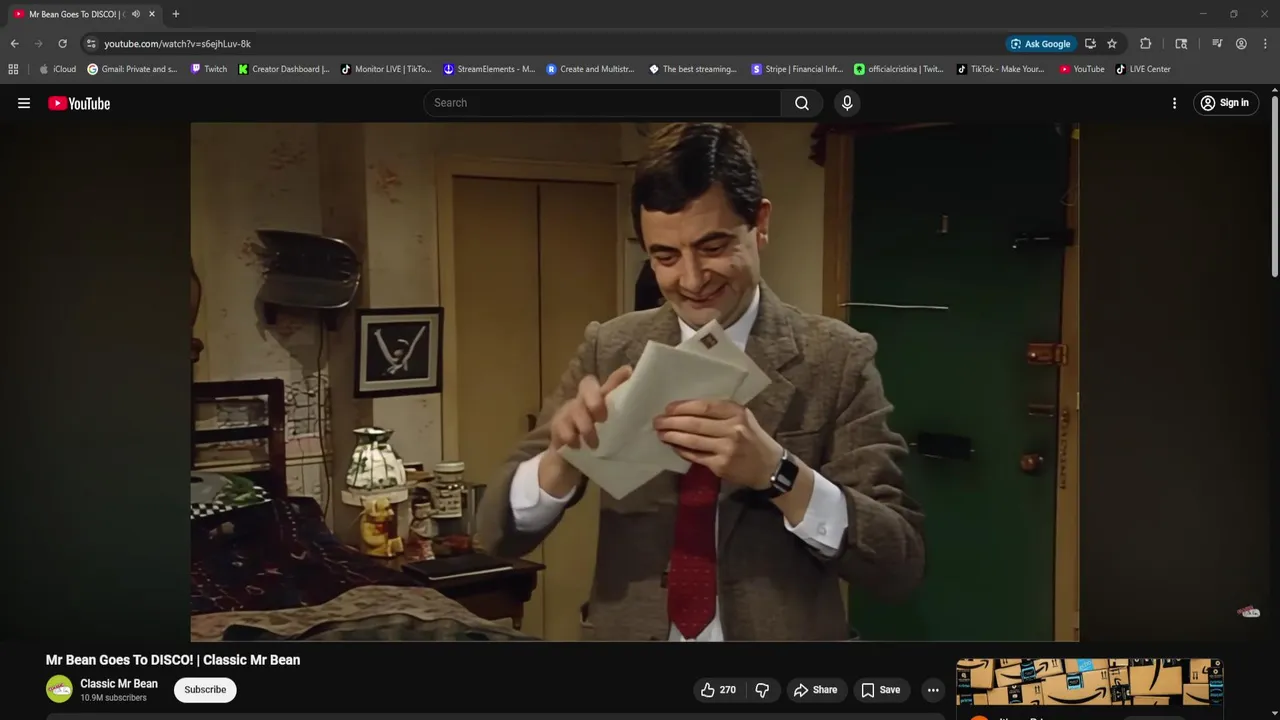Open Chrome profile avatar
1280x720 pixels.
[1241, 44]
